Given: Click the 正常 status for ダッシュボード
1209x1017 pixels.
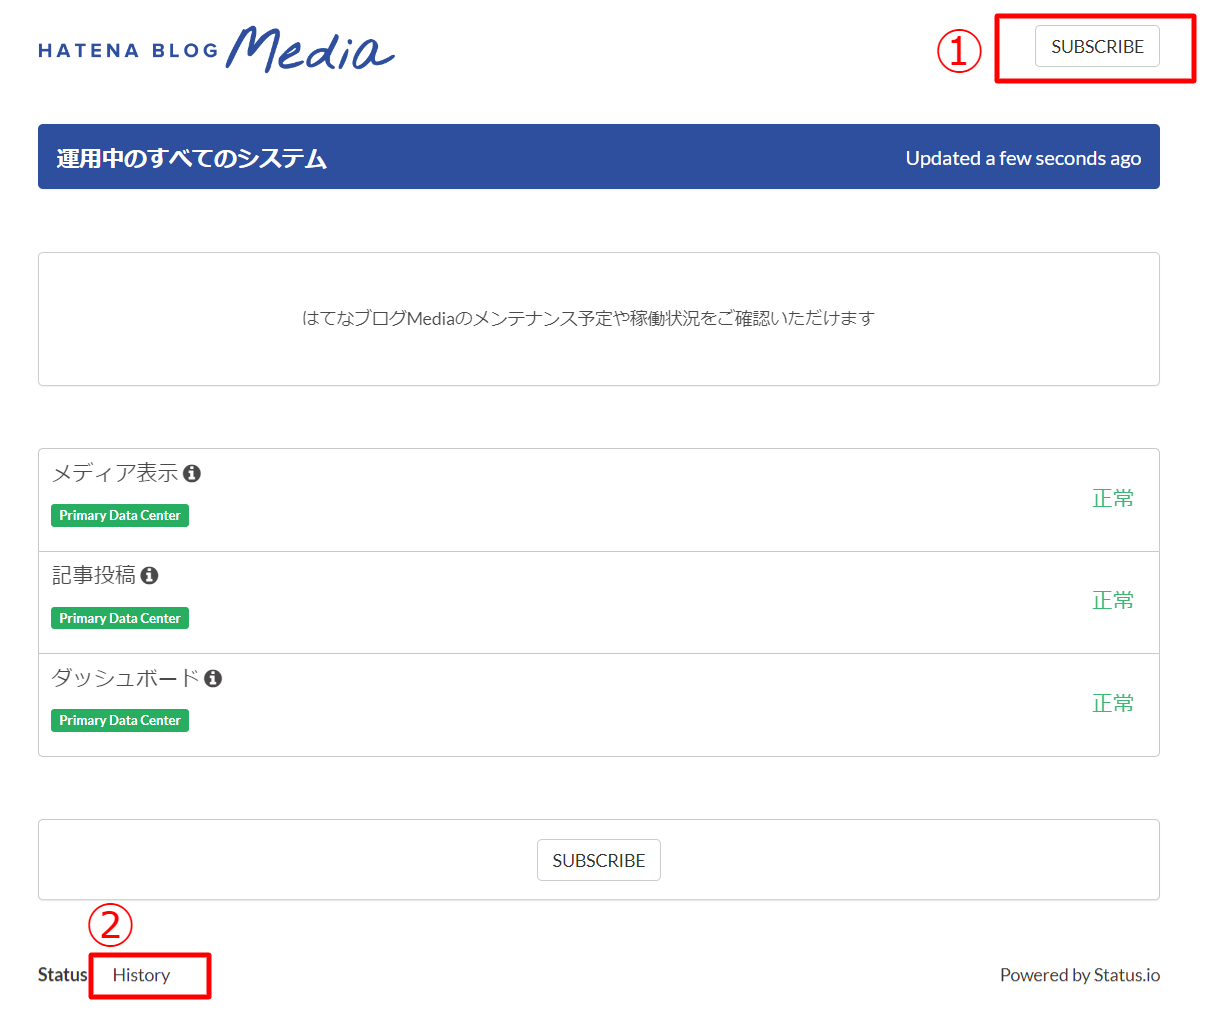Looking at the screenshot, I should [x=1112, y=704].
